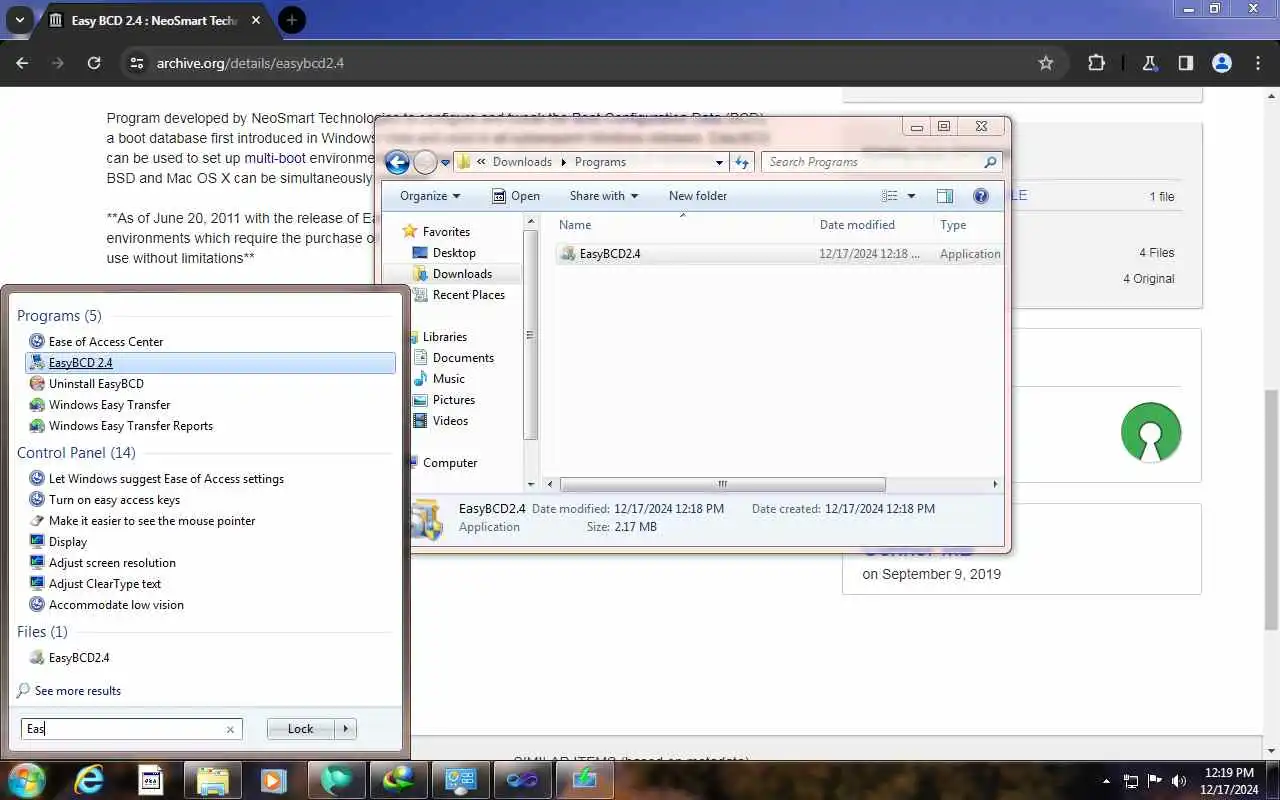The image size is (1280, 800).
Task: Select Favorites in the navigation pane
Action: click(x=446, y=232)
